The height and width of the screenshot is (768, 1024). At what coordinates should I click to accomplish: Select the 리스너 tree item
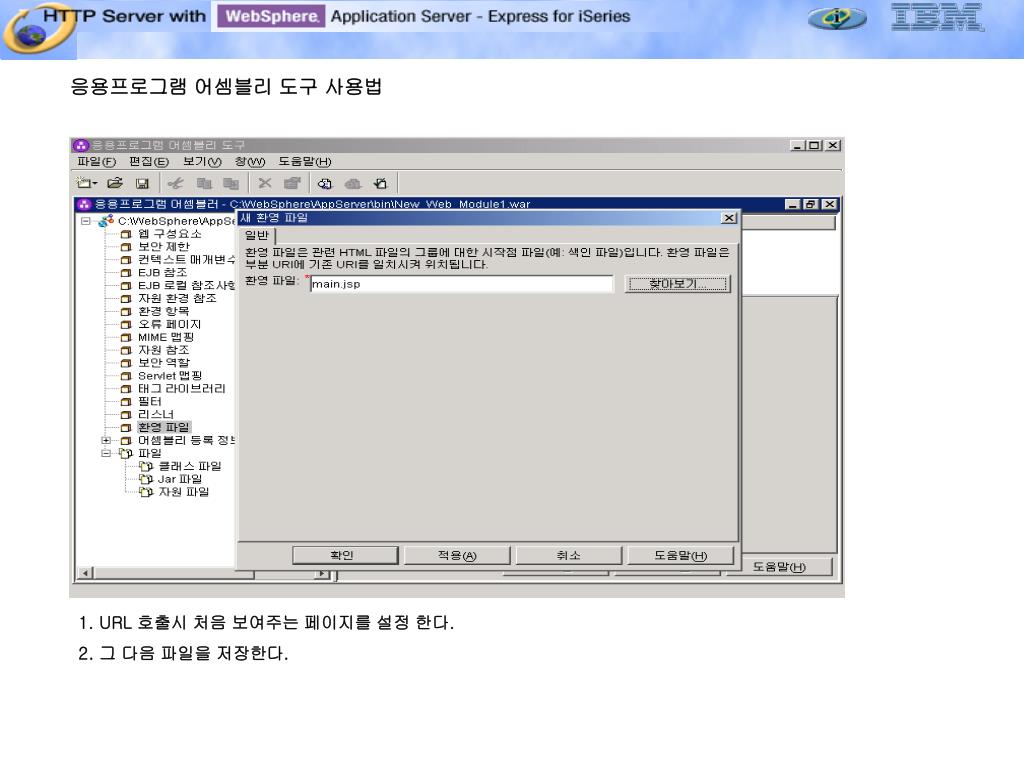pos(155,414)
